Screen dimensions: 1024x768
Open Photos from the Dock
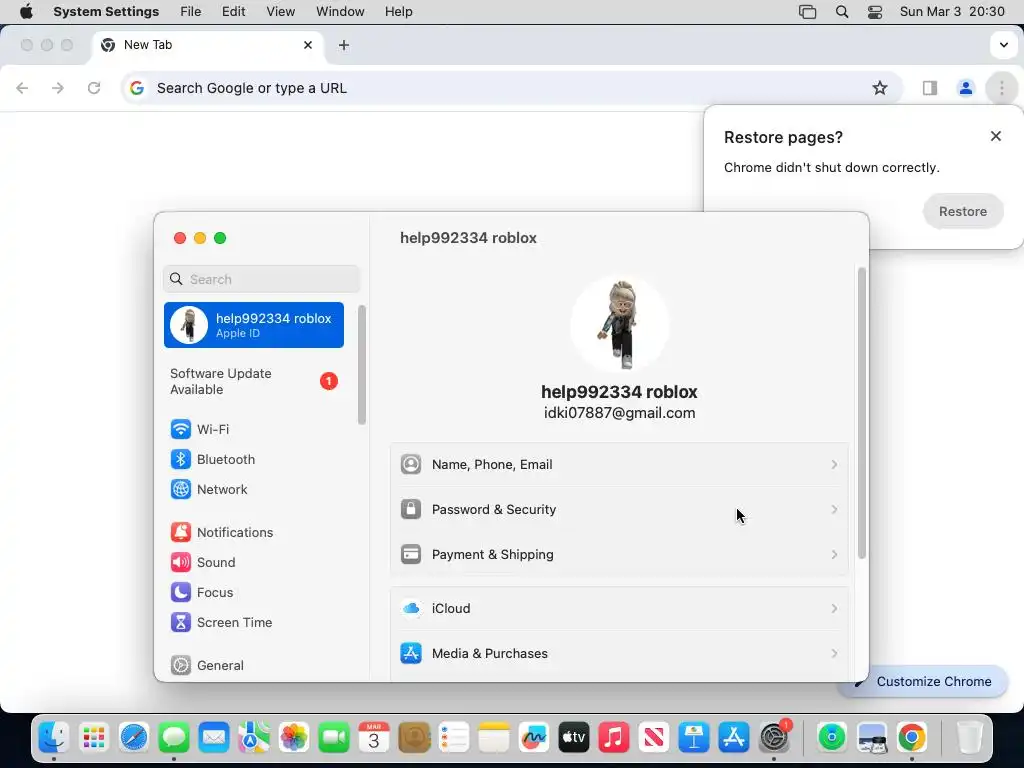click(294, 738)
